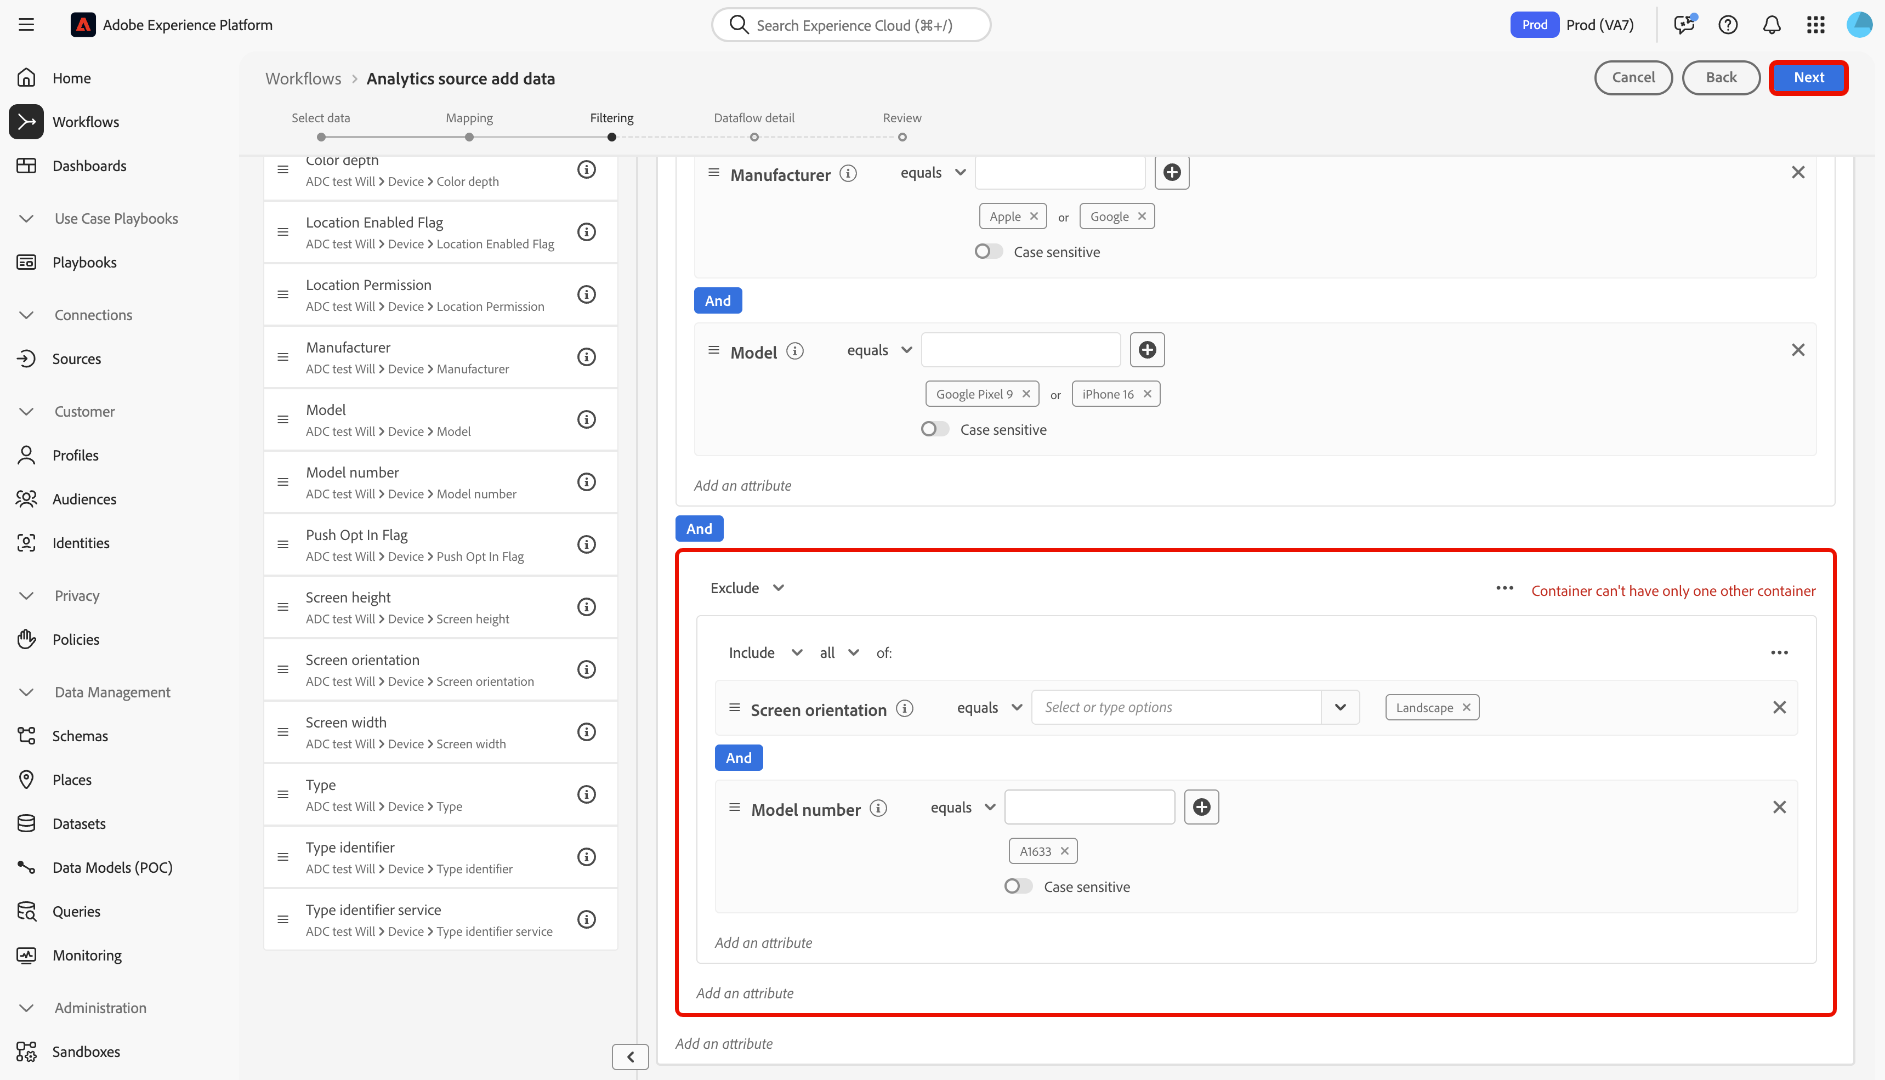Focus the Search Experience Cloud field

(x=851, y=25)
